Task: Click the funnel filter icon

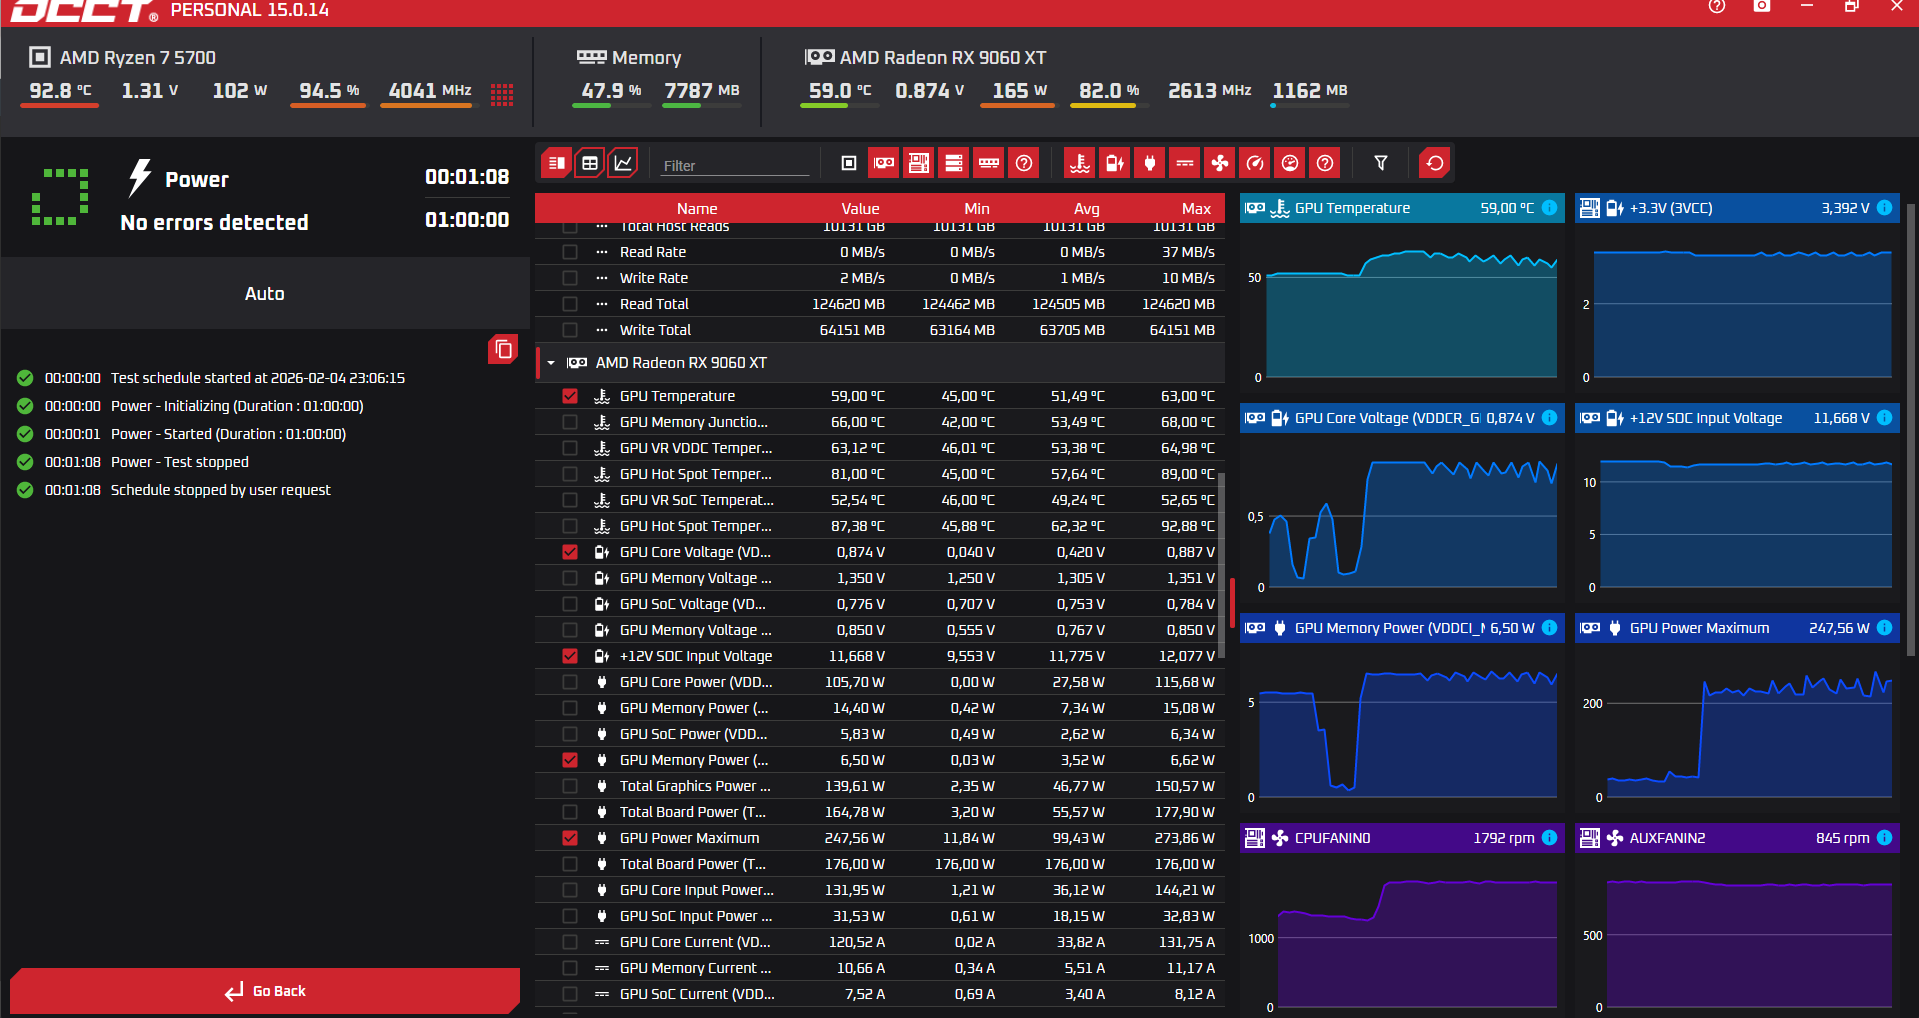Action: pyautogui.click(x=1381, y=163)
